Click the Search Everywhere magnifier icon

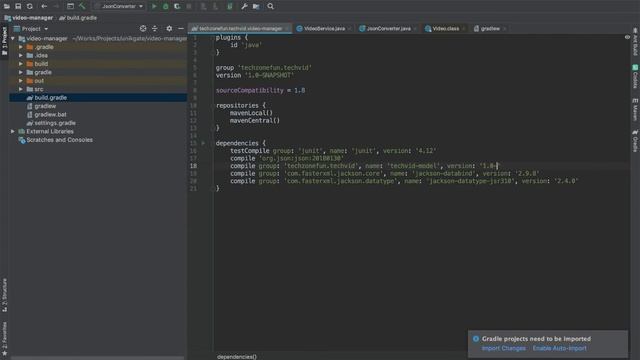[x=270, y=6]
